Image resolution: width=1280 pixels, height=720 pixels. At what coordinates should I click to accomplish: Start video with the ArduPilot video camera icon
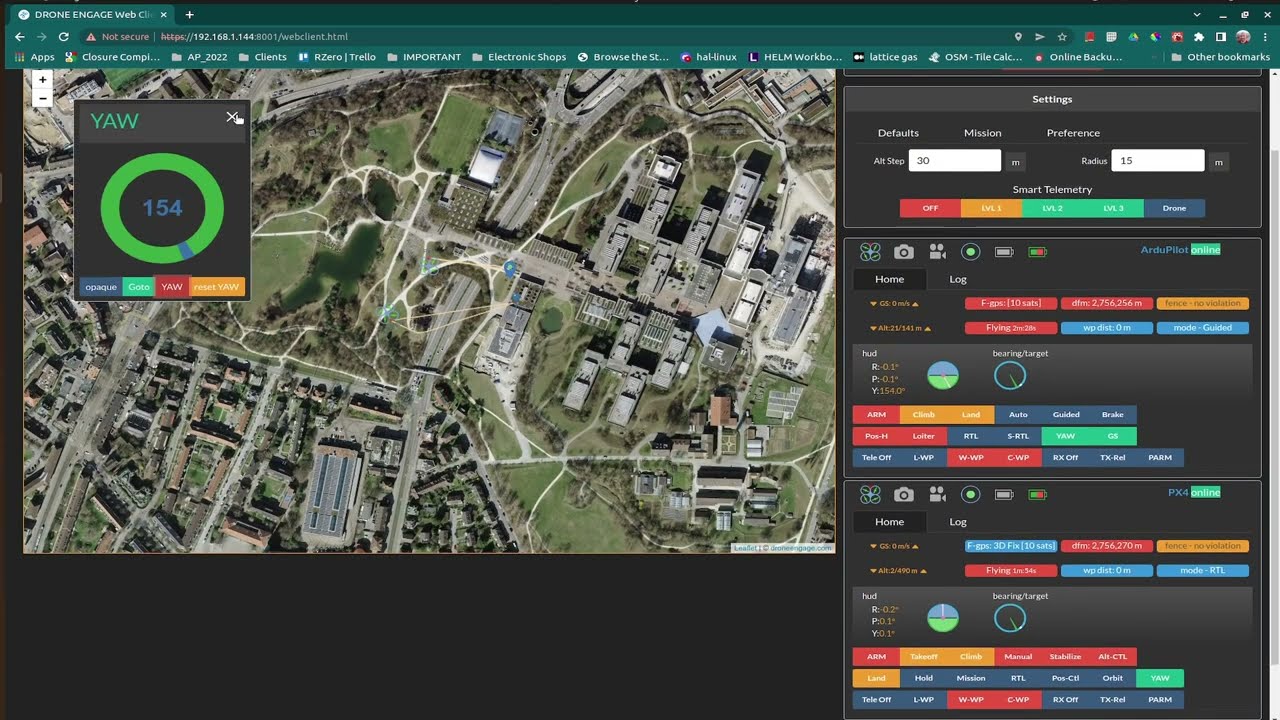(937, 252)
